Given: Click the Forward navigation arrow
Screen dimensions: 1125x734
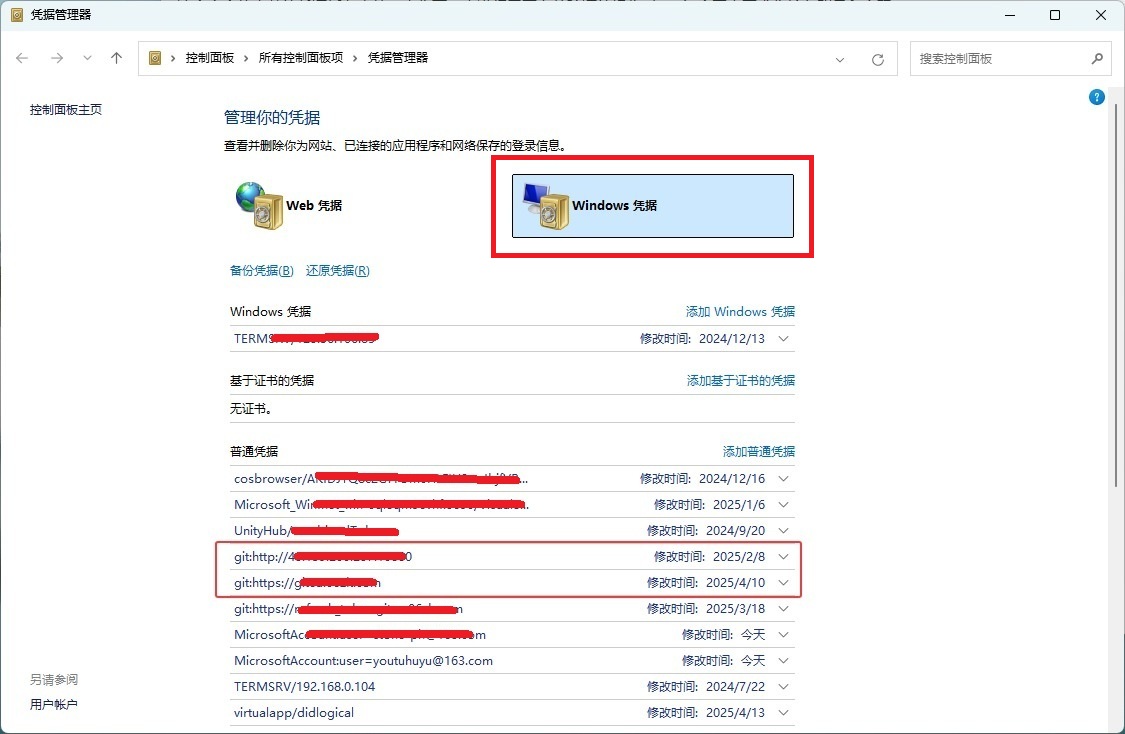Looking at the screenshot, I should tap(57, 58).
